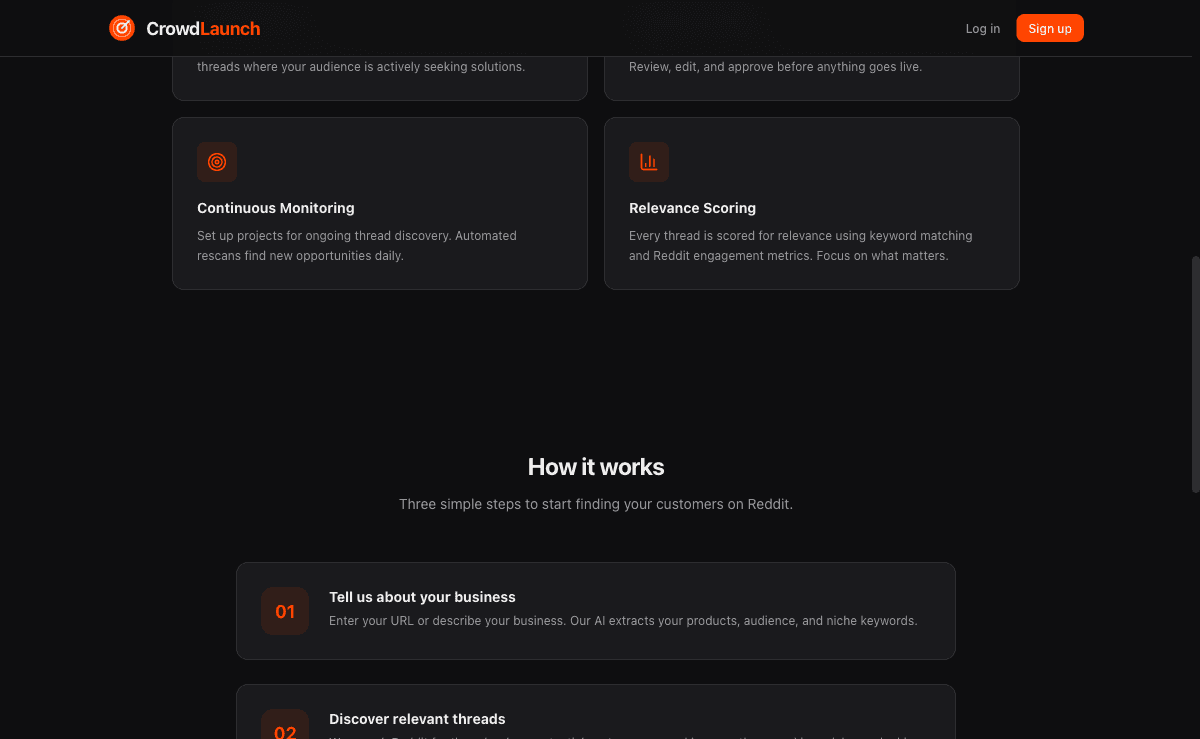Click the text about automated rescans finding opportunities
This screenshot has width=1200, height=739.
(x=357, y=246)
